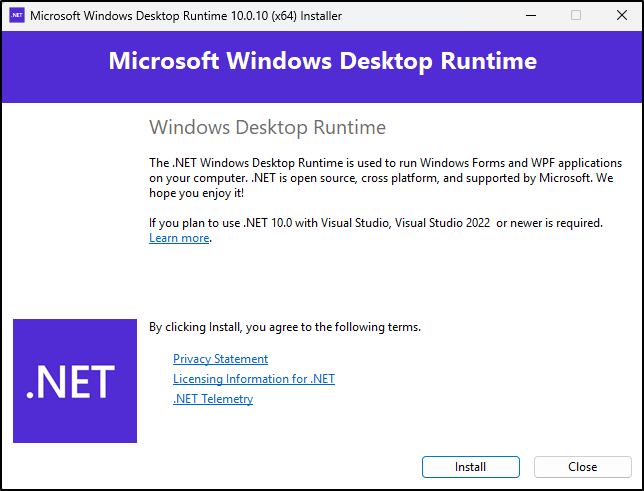Click the Install button

click(x=471, y=467)
